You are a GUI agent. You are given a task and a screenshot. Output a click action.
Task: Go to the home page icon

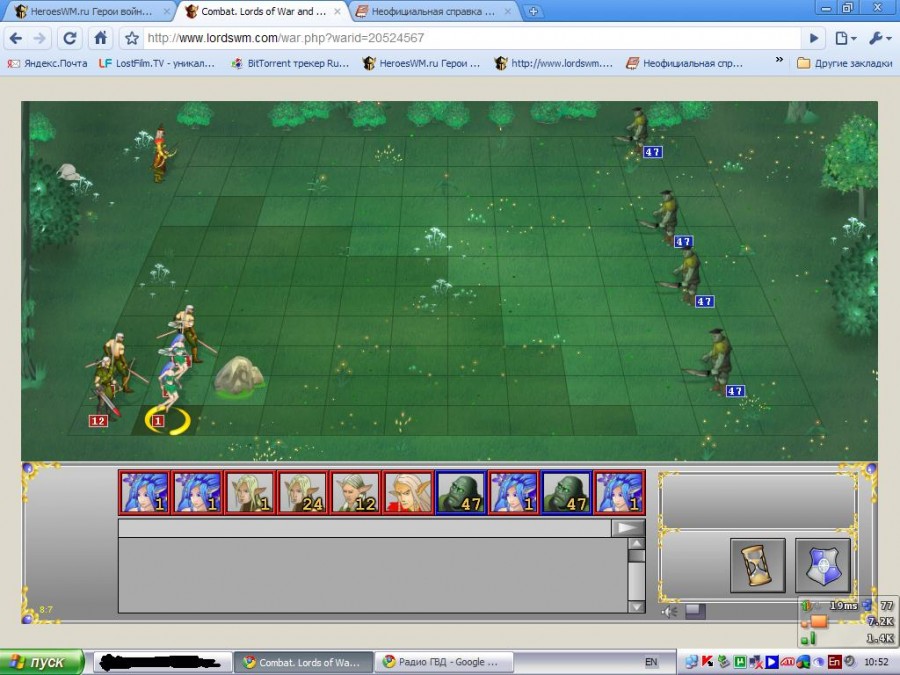click(100, 38)
